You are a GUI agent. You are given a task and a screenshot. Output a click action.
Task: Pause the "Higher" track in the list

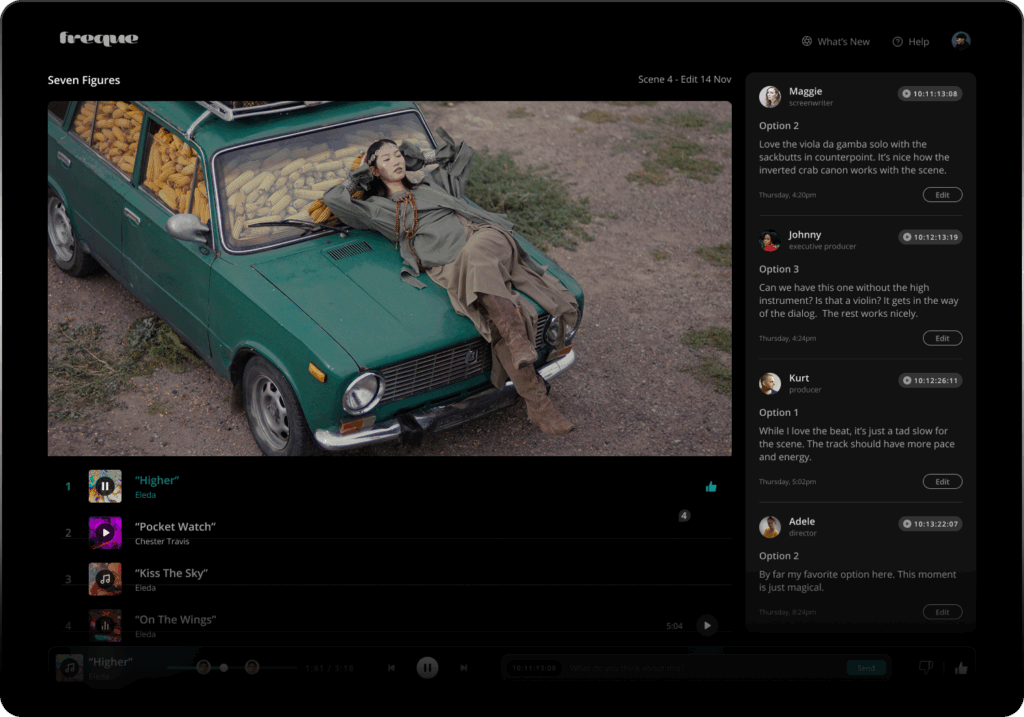tap(105, 486)
